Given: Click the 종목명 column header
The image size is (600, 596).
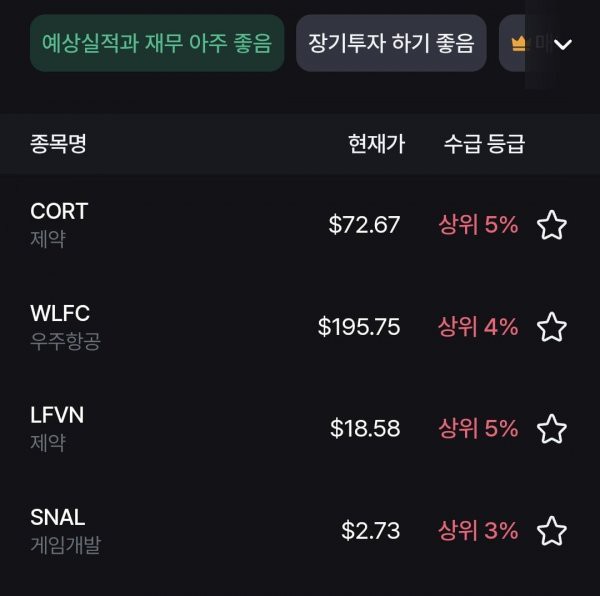Looking at the screenshot, I should (58, 144).
